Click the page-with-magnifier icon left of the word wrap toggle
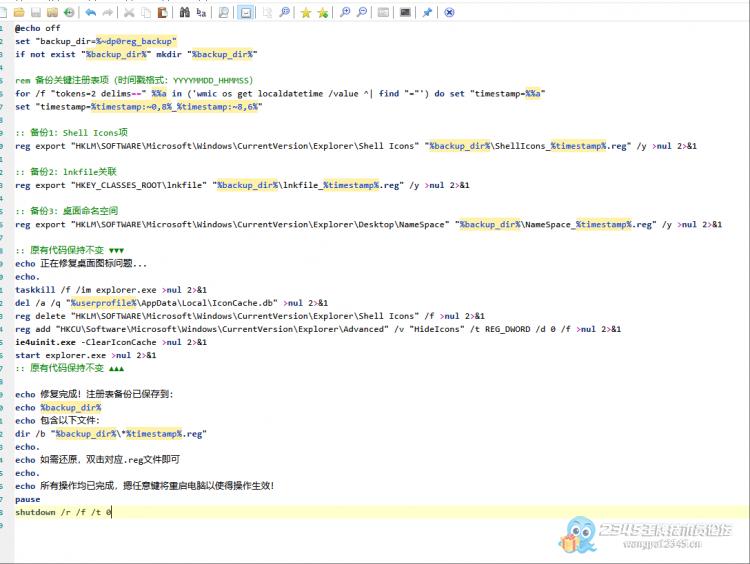The height and width of the screenshot is (564, 750). pos(223,12)
